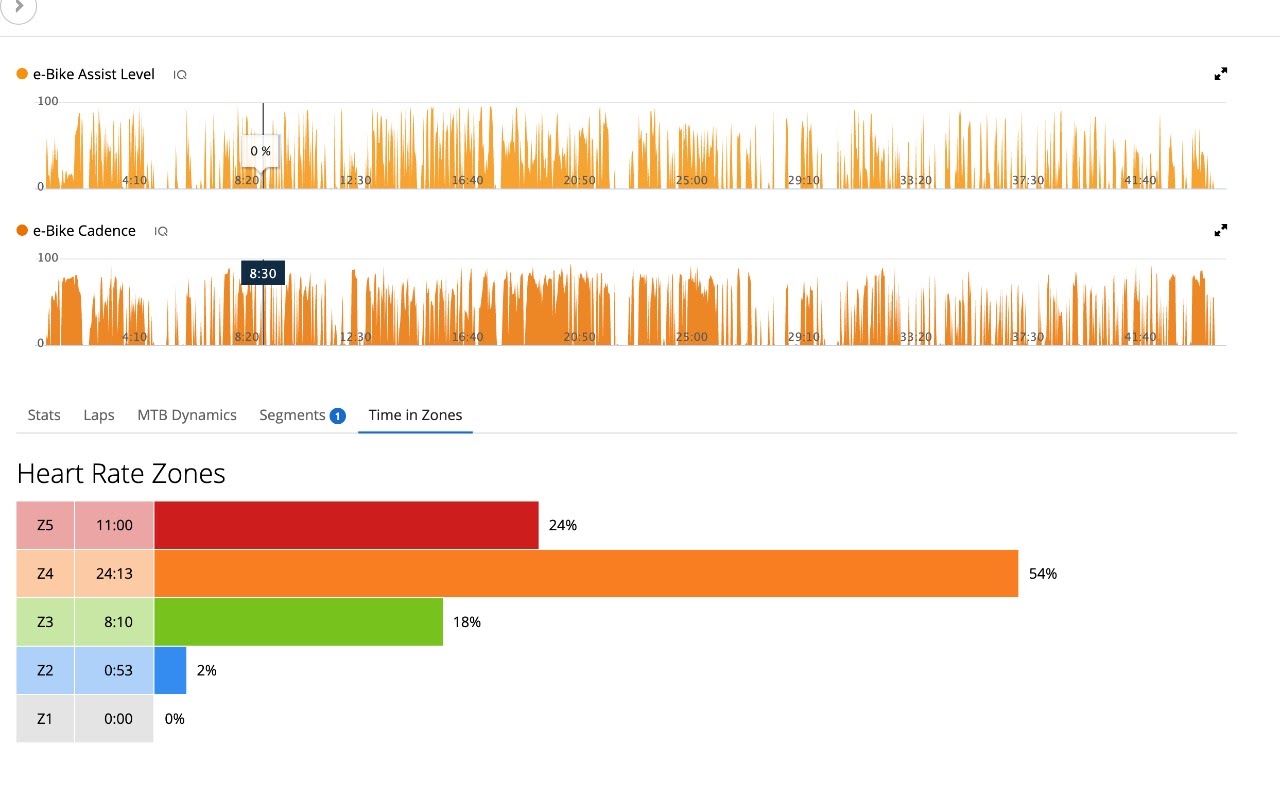Viewport: 1280px width, 797px height.
Task: Click the e-Bike Cadence legend dot
Action: point(22,230)
